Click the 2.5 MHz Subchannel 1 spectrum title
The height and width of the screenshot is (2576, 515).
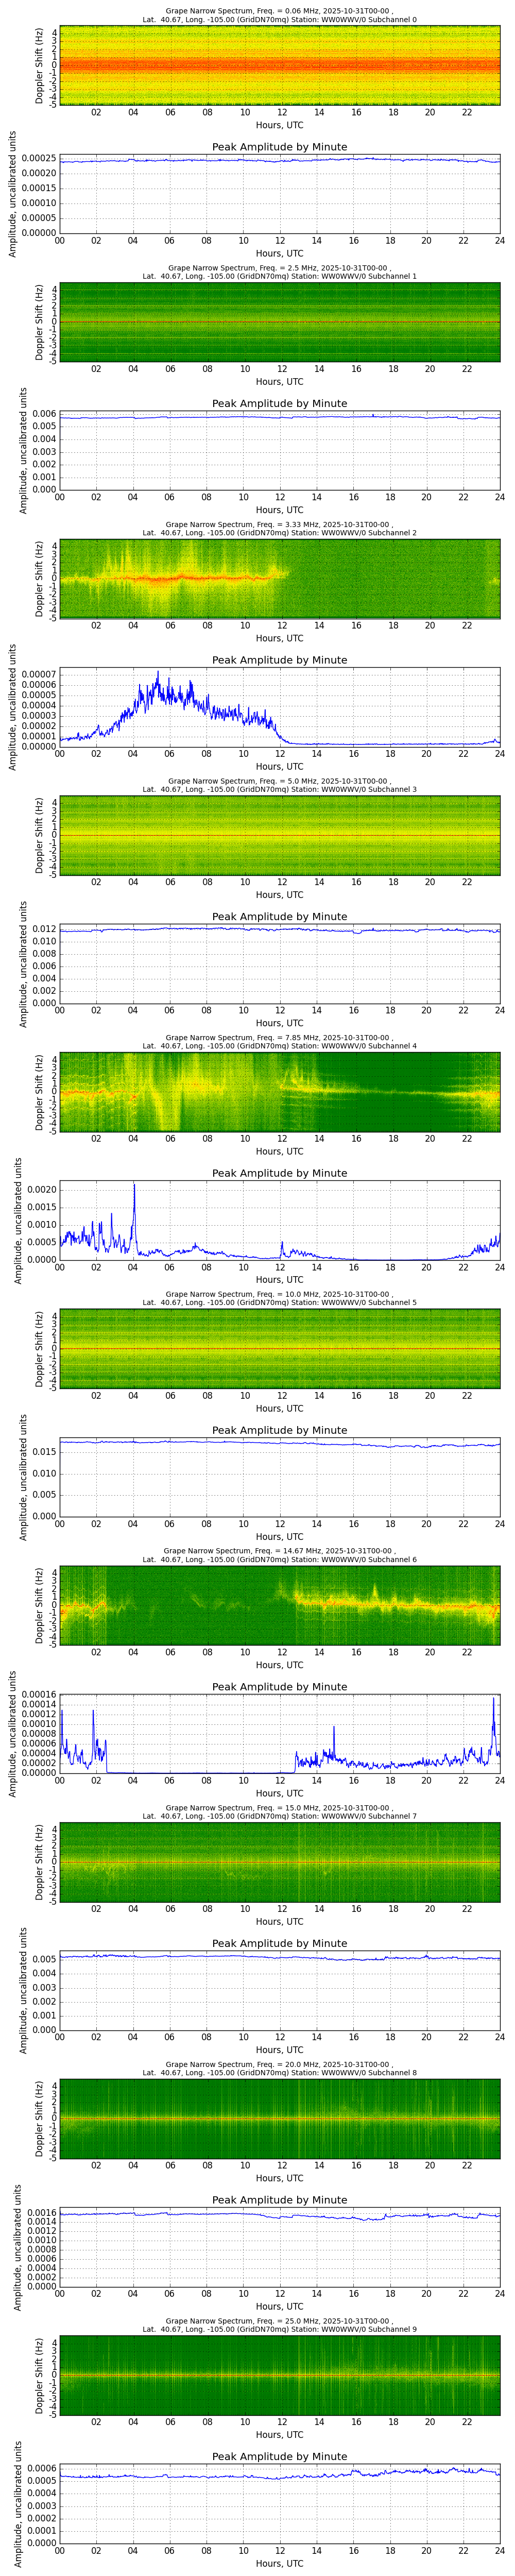(x=279, y=272)
